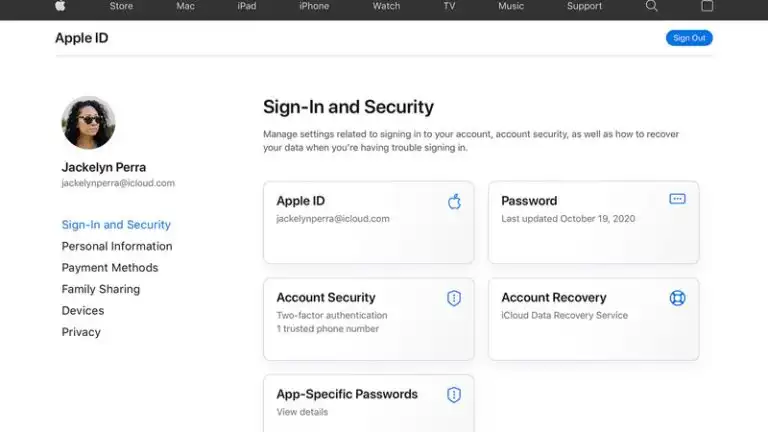This screenshot has height=432, width=768.
Task: Select Personal Information in the sidebar
Action: pyautogui.click(x=117, y=246)
